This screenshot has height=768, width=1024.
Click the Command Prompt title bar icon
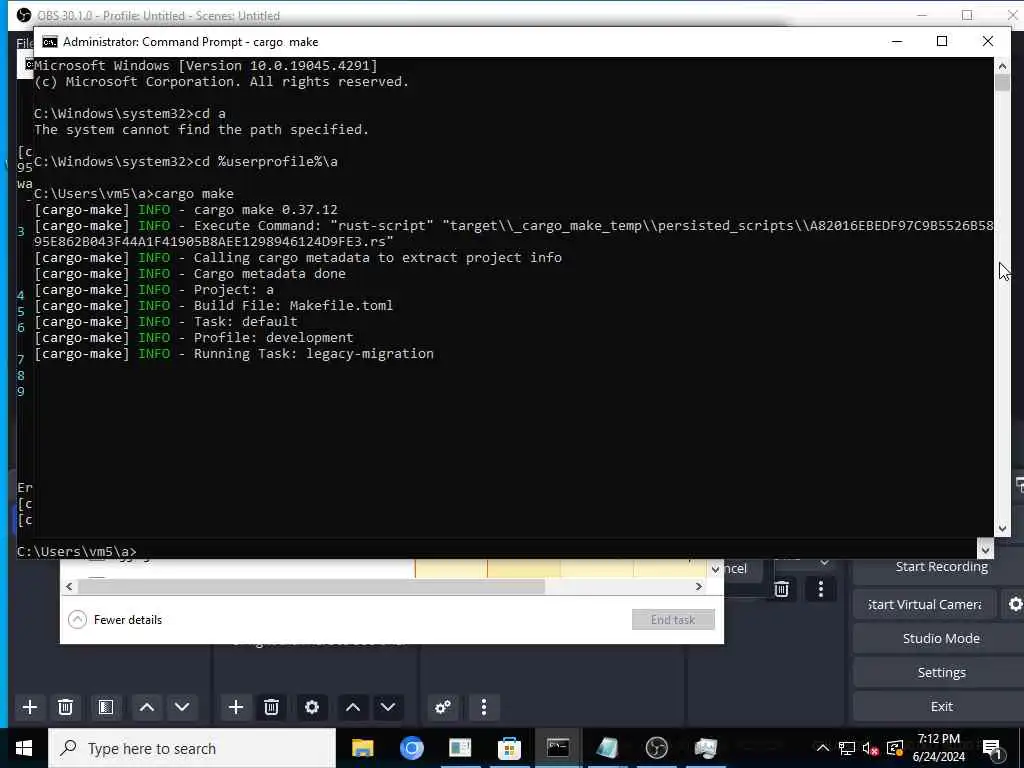[x=50, y=42]
